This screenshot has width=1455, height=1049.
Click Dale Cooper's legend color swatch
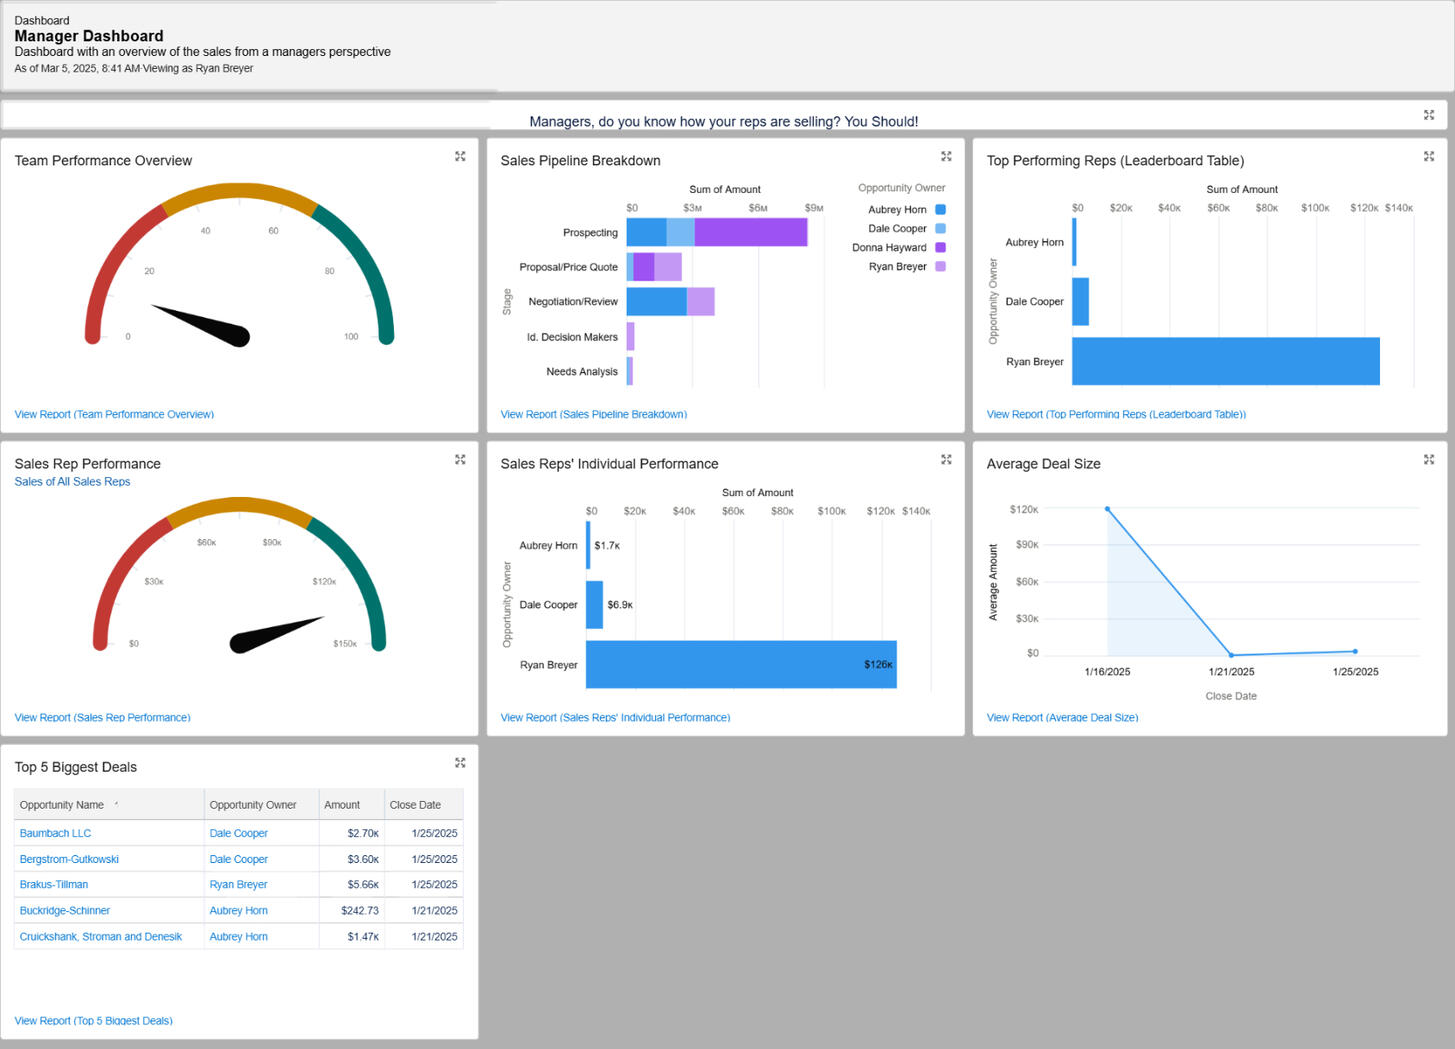[938, 228]
